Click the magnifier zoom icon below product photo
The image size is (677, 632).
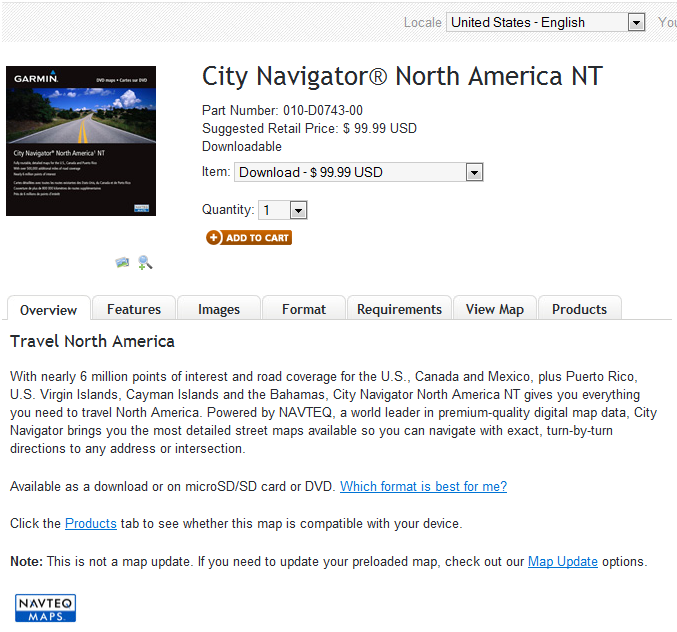(145, 262)
